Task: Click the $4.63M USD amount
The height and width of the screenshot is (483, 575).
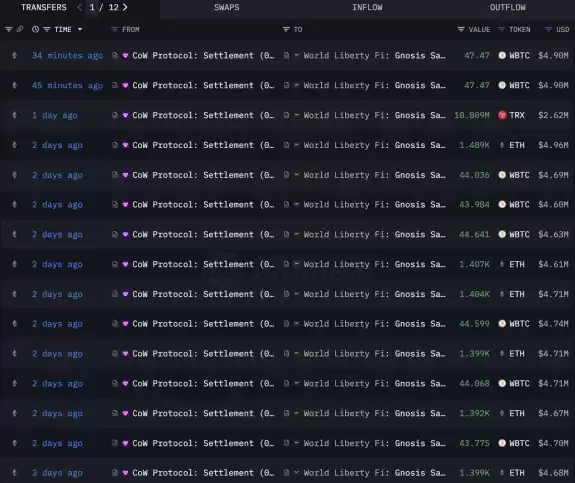Action: (x=553, y=234)
